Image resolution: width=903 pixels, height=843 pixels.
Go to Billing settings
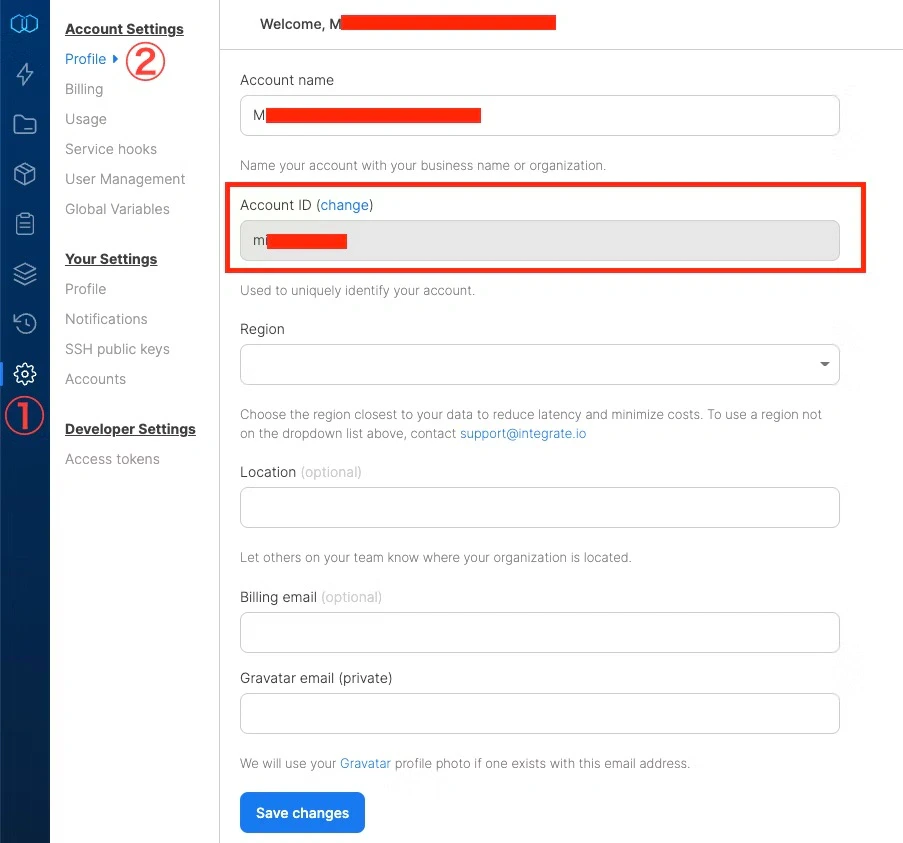point(84,89)
